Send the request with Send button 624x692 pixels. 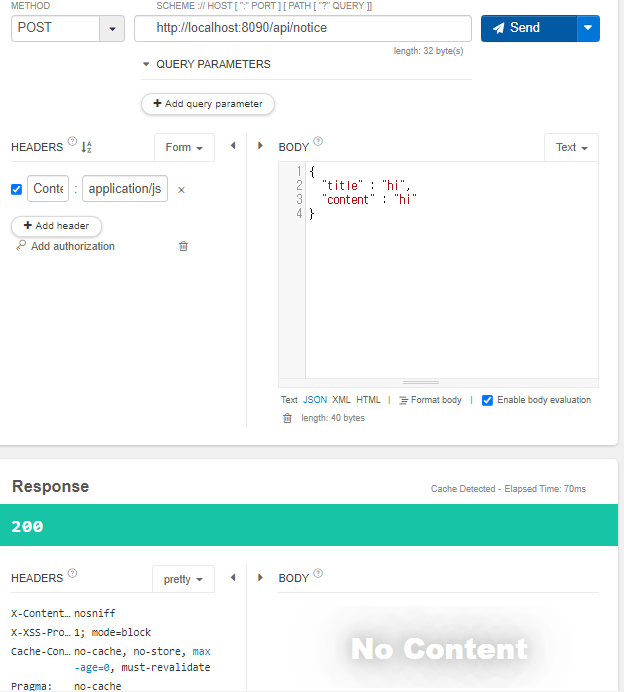tap(529, 29)
